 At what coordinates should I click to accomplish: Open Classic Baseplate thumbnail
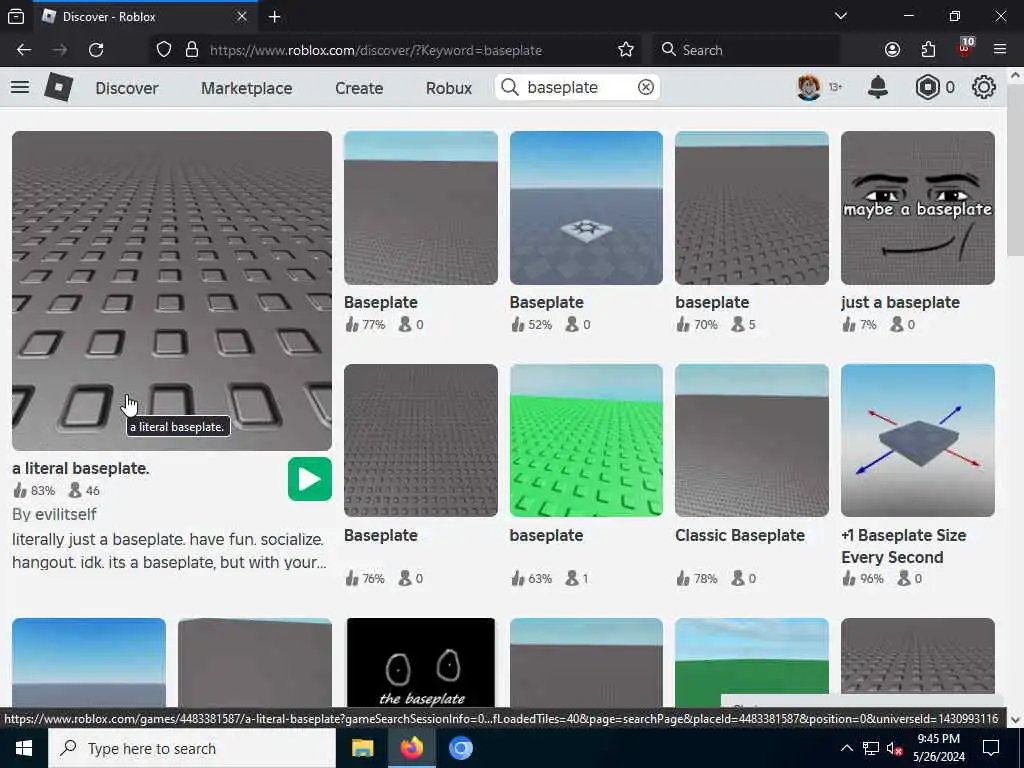[752, 440]
